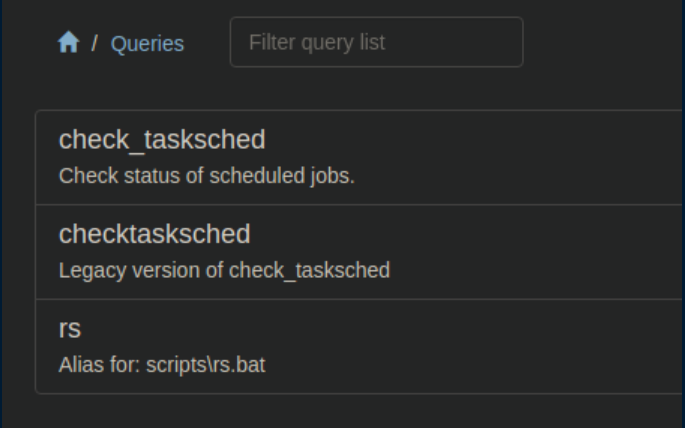Viewport: 685px width, 428px height.
Task: Select the second query list row
Action: click(360, 252)
